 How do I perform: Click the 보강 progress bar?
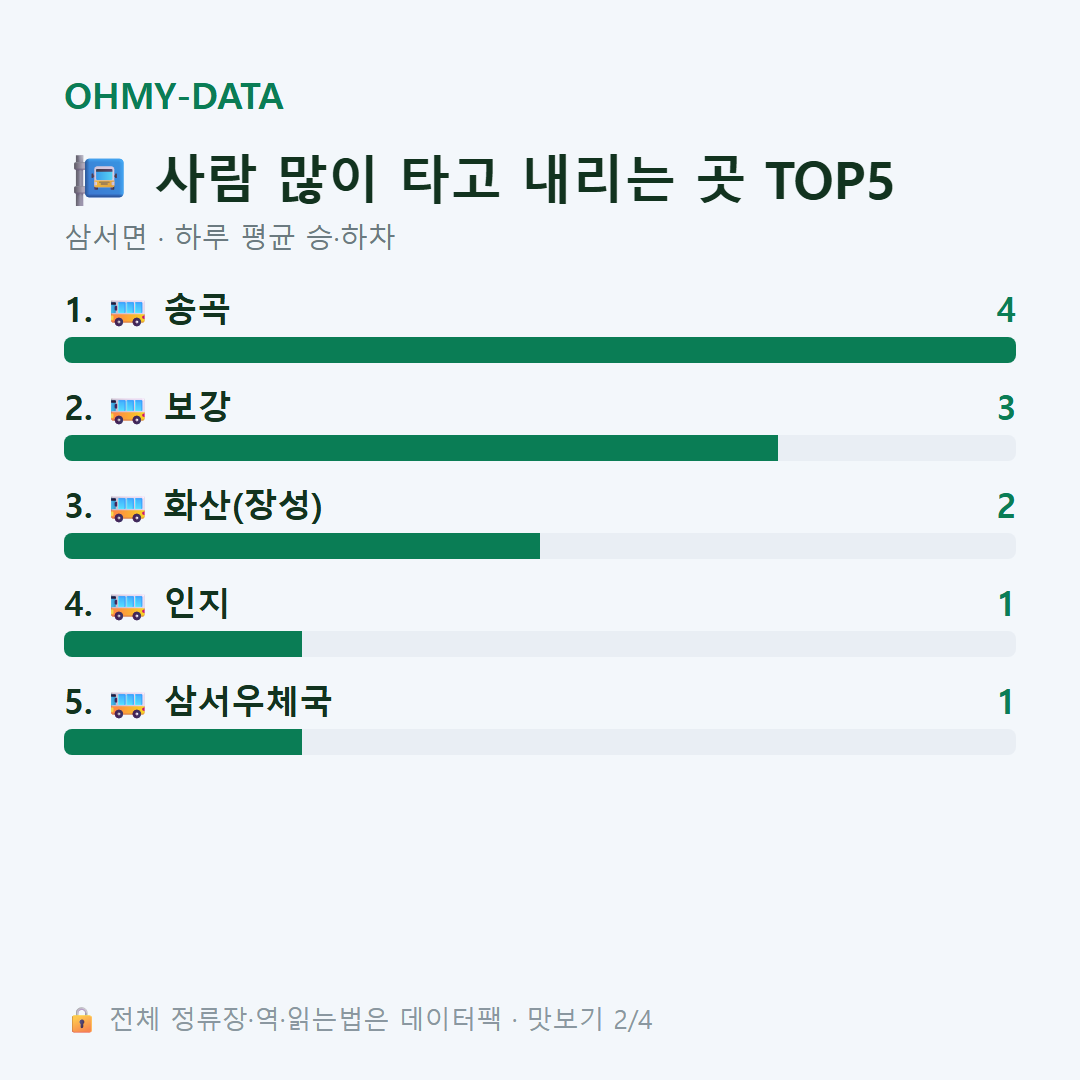click(x=540, y=448)
